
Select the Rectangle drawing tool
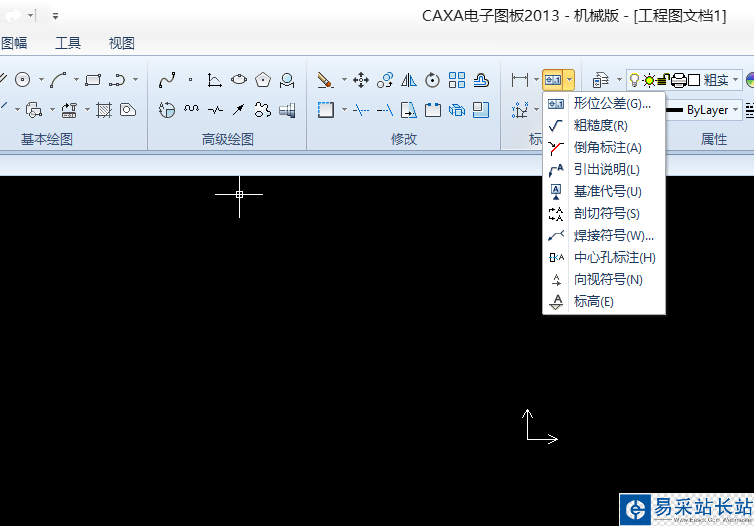pos(93,80)
